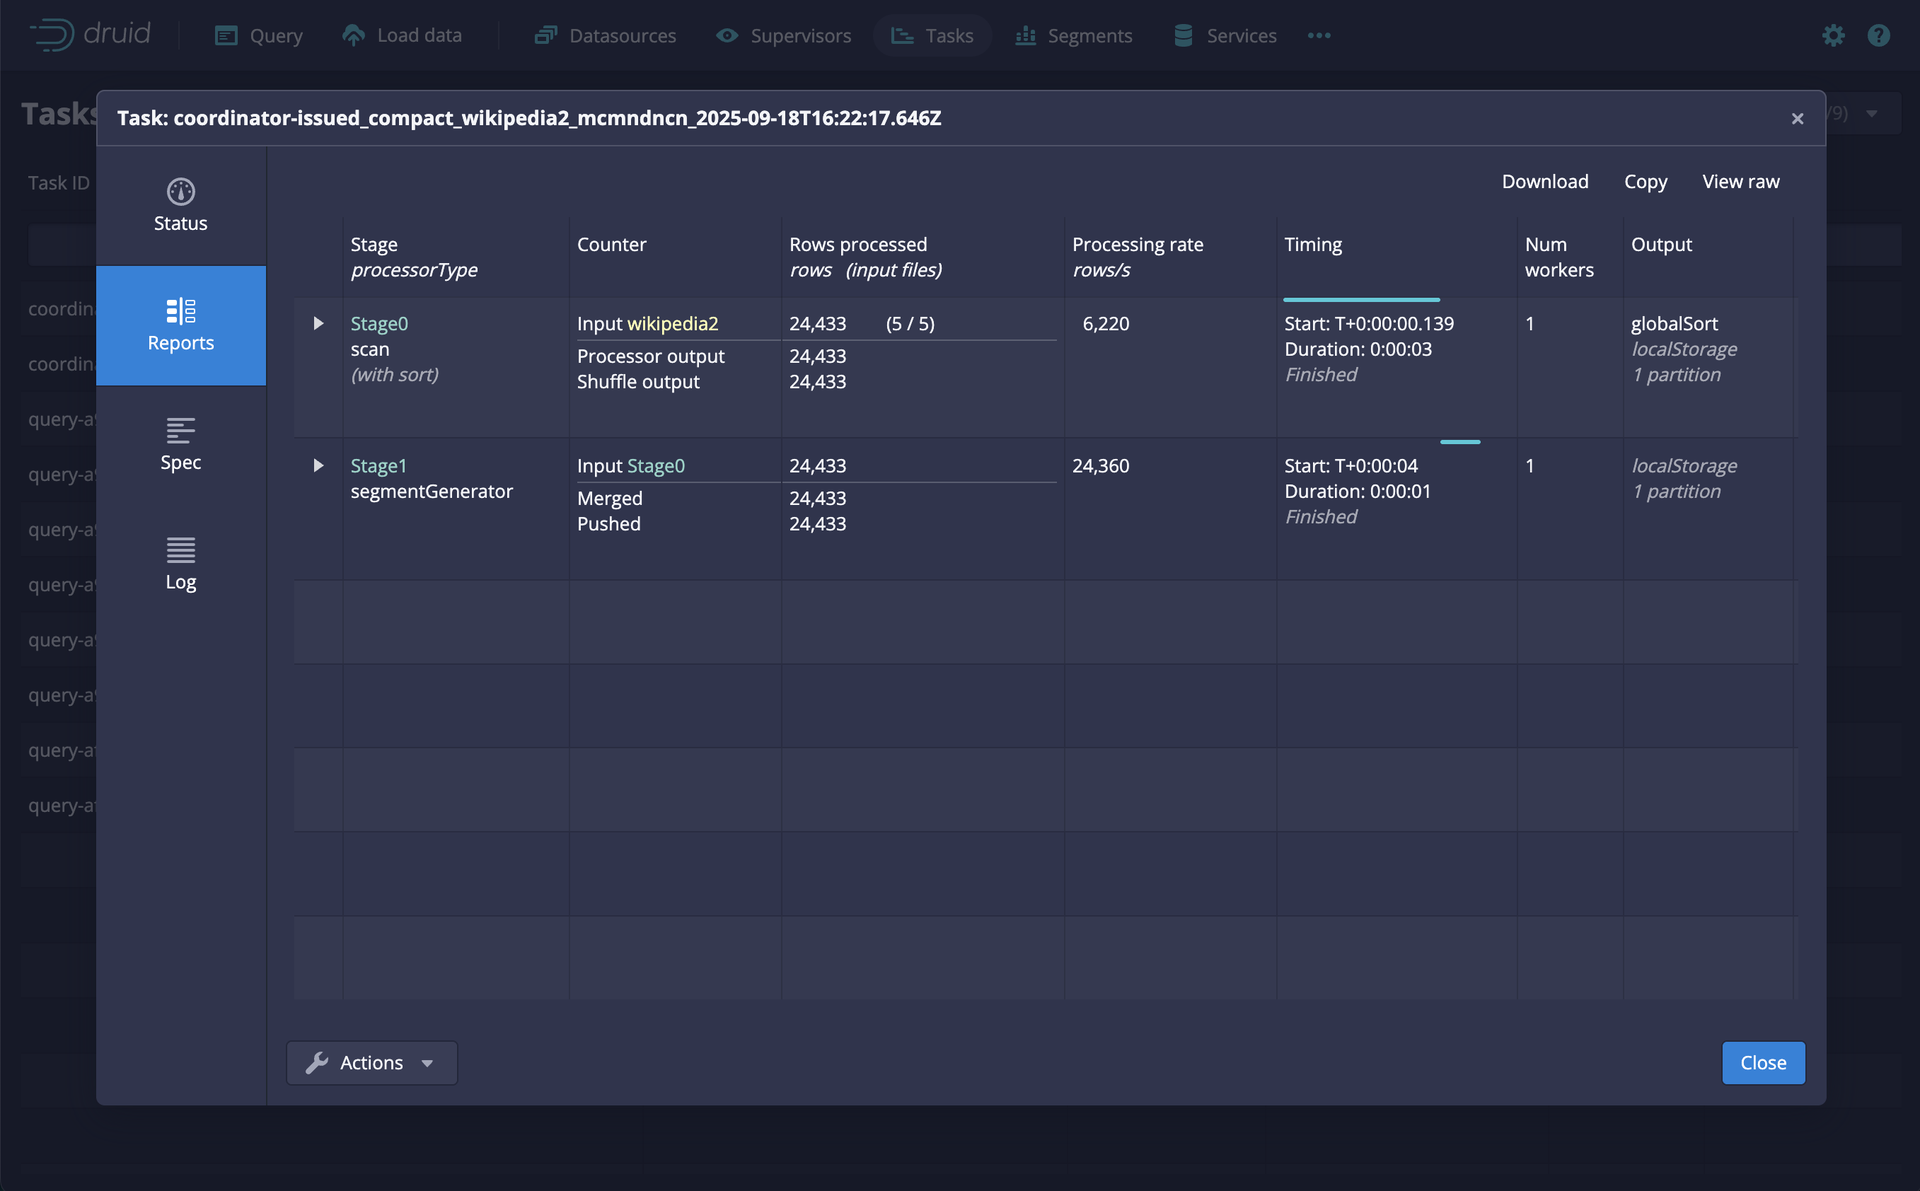Click the Druid logo icon

click(x=52, y=35)
